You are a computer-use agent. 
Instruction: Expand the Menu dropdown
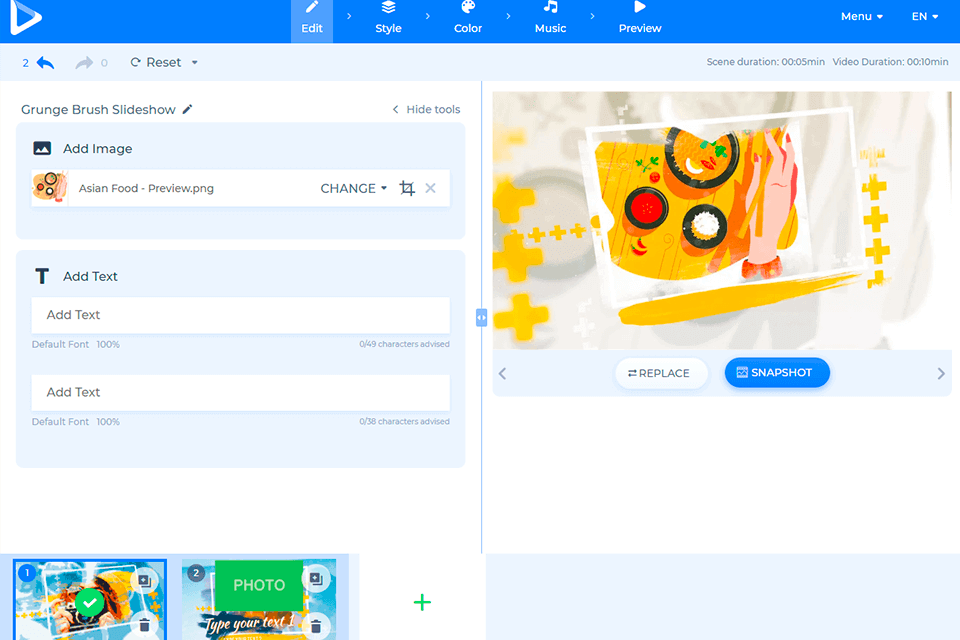pyautogui.click(x=861, y=17)
